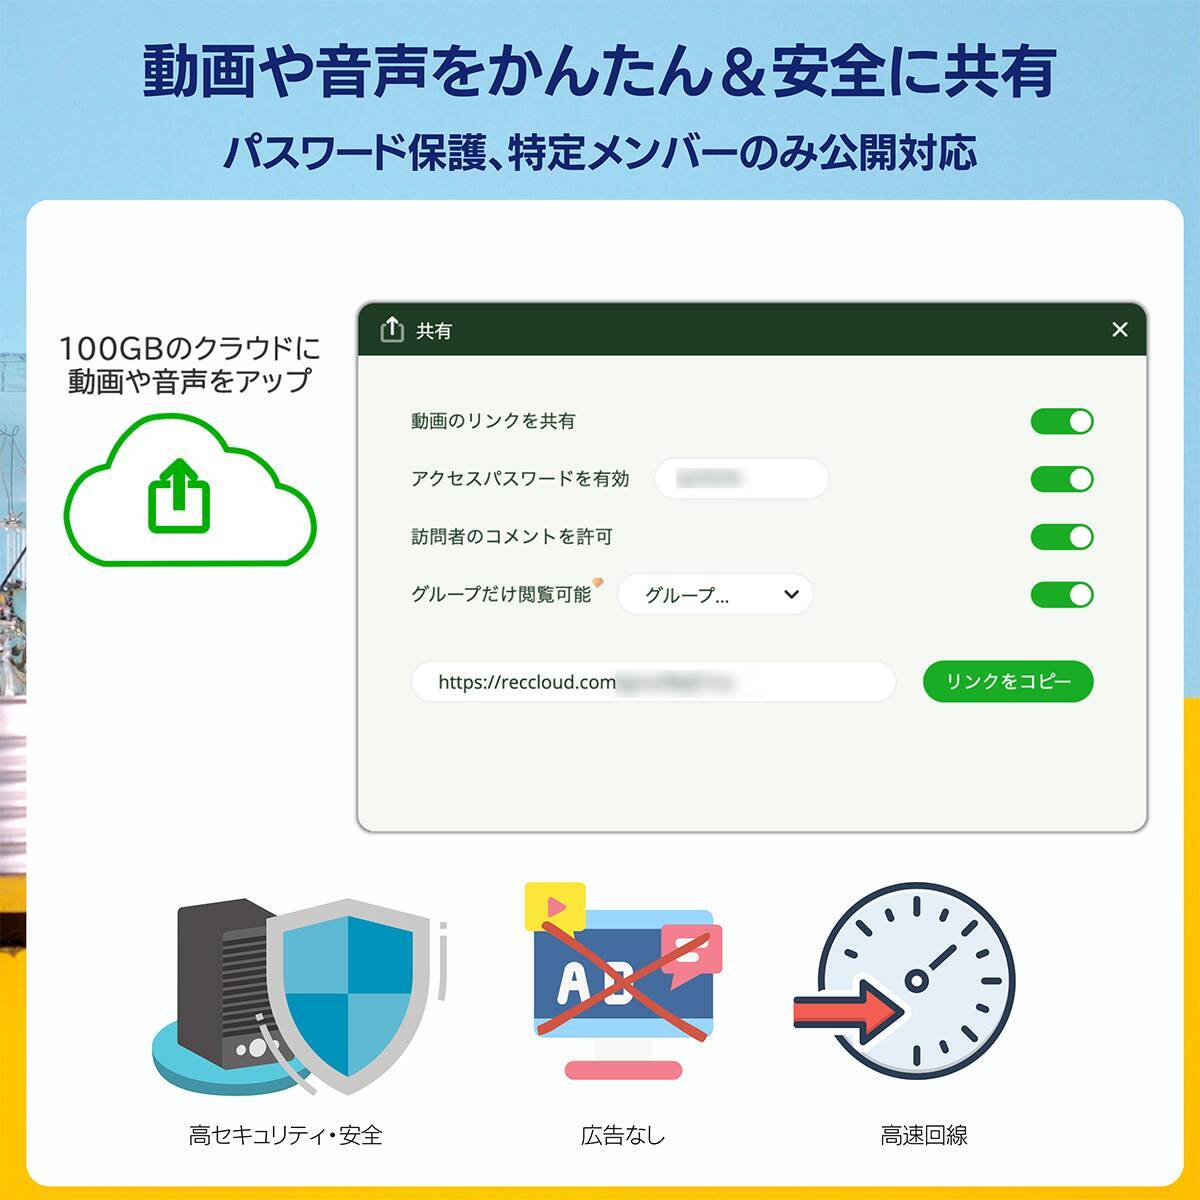Screen dimensions: 1200x1200
Task: Click the share icon in dialog header
Action: pyautogui.click(x=392, y=329)
